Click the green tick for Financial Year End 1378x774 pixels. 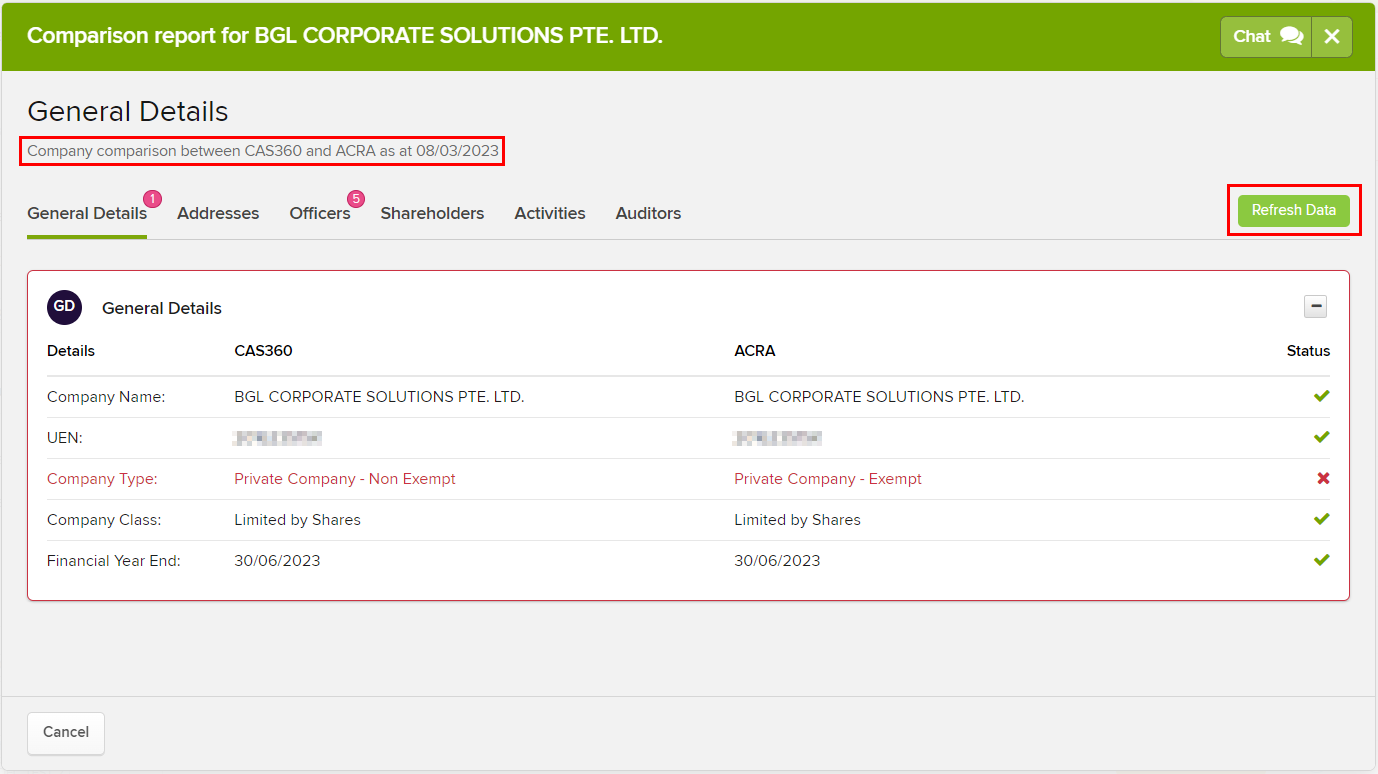[x=1322, y=560]
